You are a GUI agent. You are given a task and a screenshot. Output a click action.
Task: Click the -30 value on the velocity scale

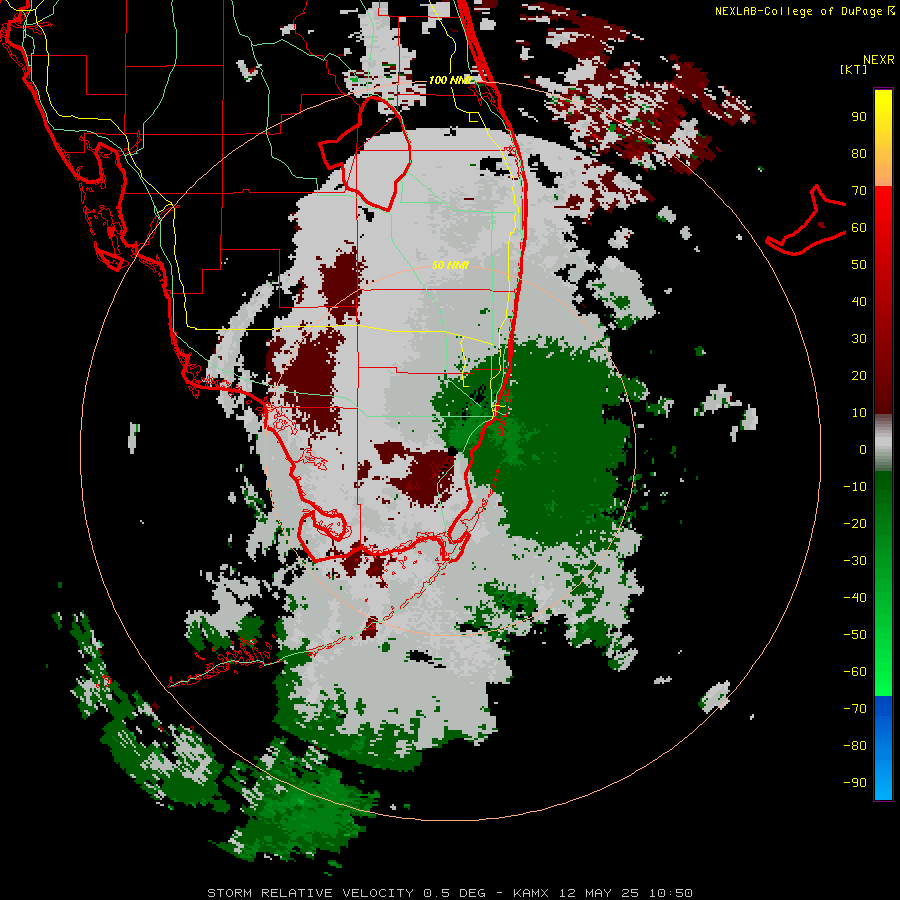[x=855, y=561]
